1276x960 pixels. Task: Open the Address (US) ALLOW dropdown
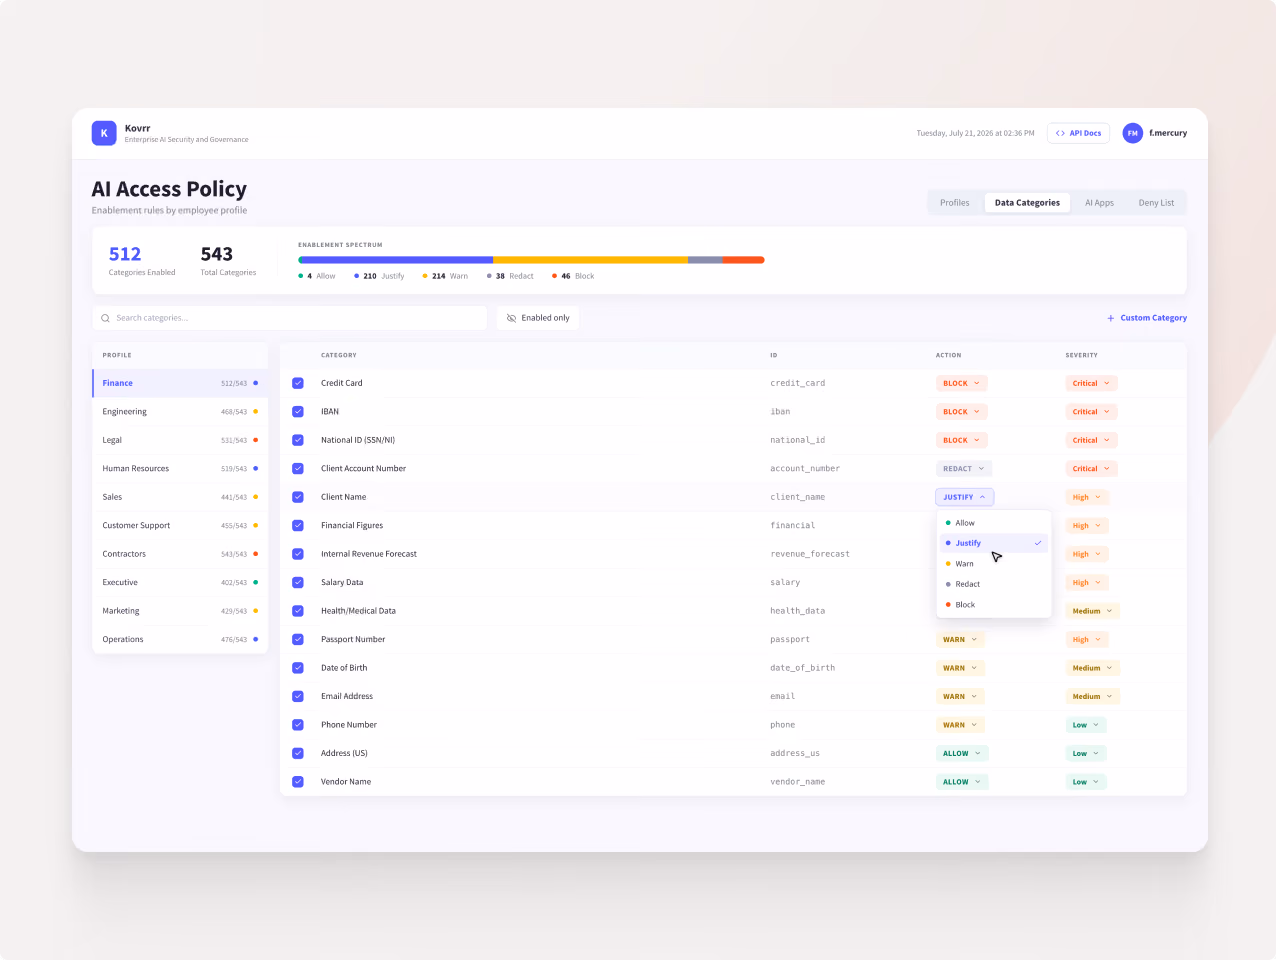tap(962, 754)
